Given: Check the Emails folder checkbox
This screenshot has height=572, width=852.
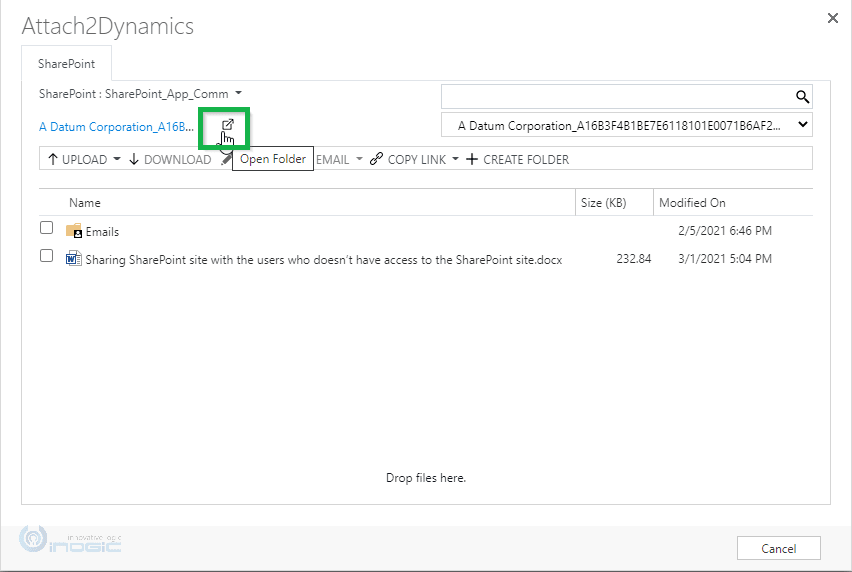Looking at the screenshot, I should click(x=47, y=228).
